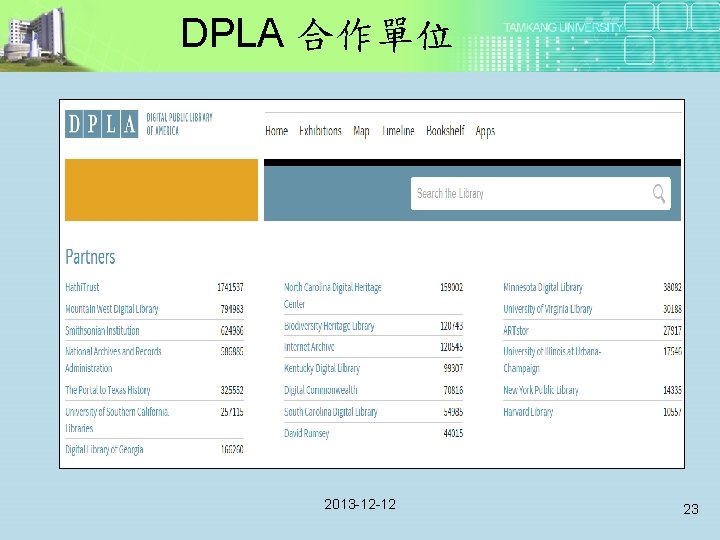Open the Bookshelf page
720x540 pixels.
click(x=445, y=131)
